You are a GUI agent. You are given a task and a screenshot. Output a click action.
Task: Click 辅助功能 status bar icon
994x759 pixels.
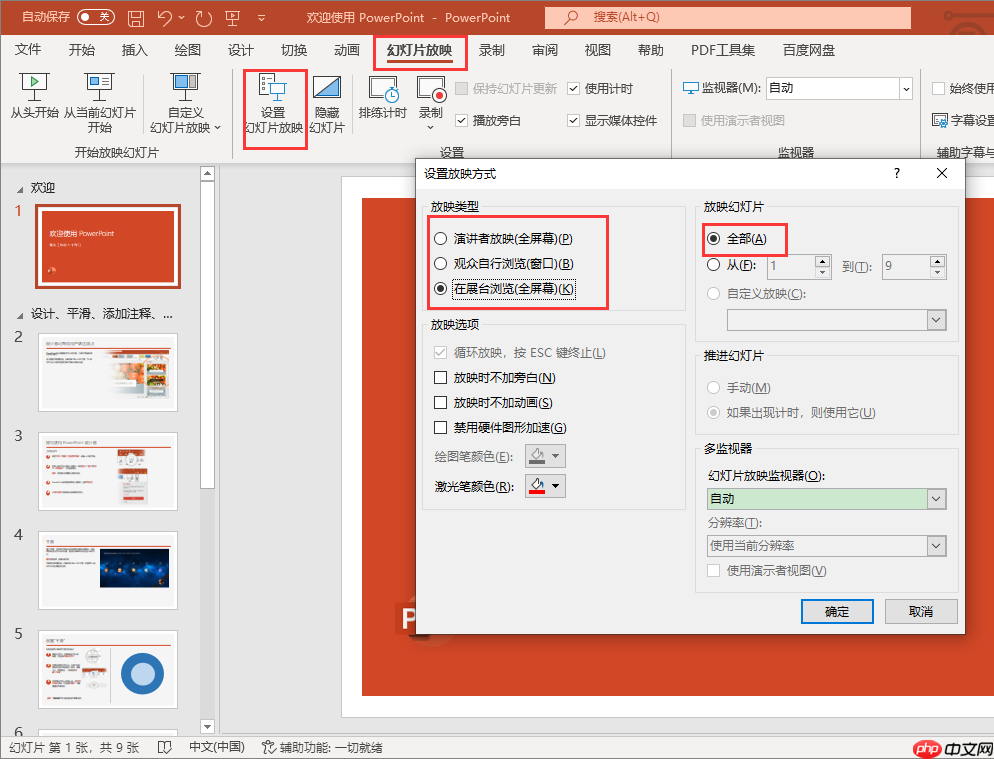[269, 748]
